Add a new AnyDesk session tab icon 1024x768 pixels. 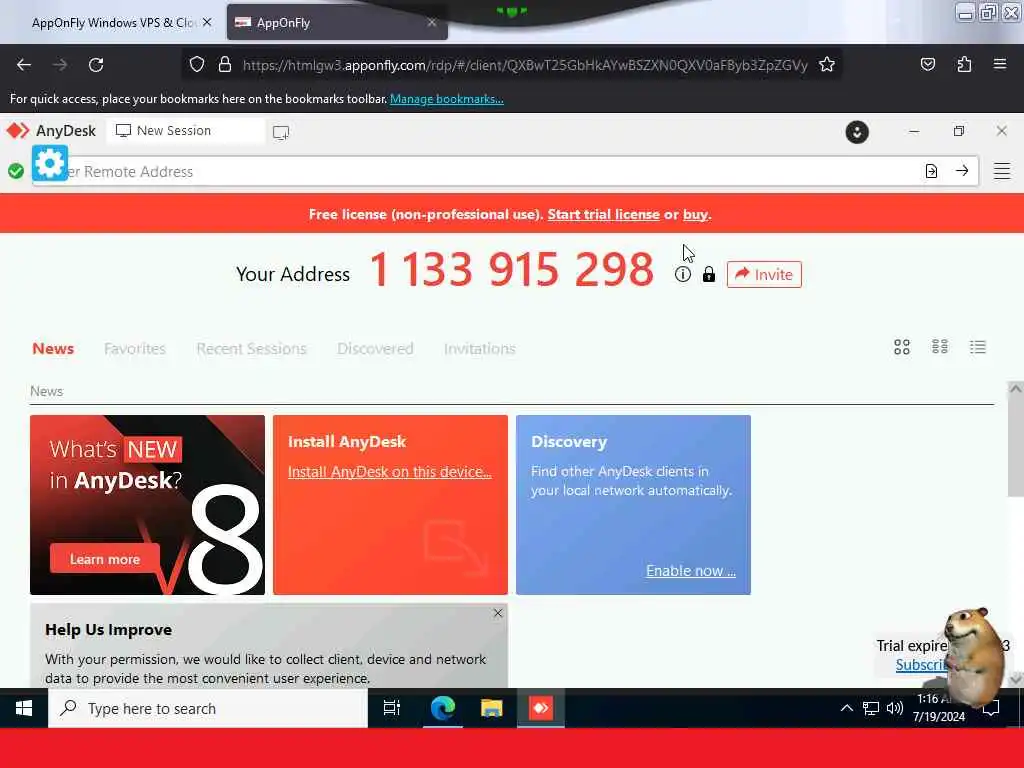281,133
